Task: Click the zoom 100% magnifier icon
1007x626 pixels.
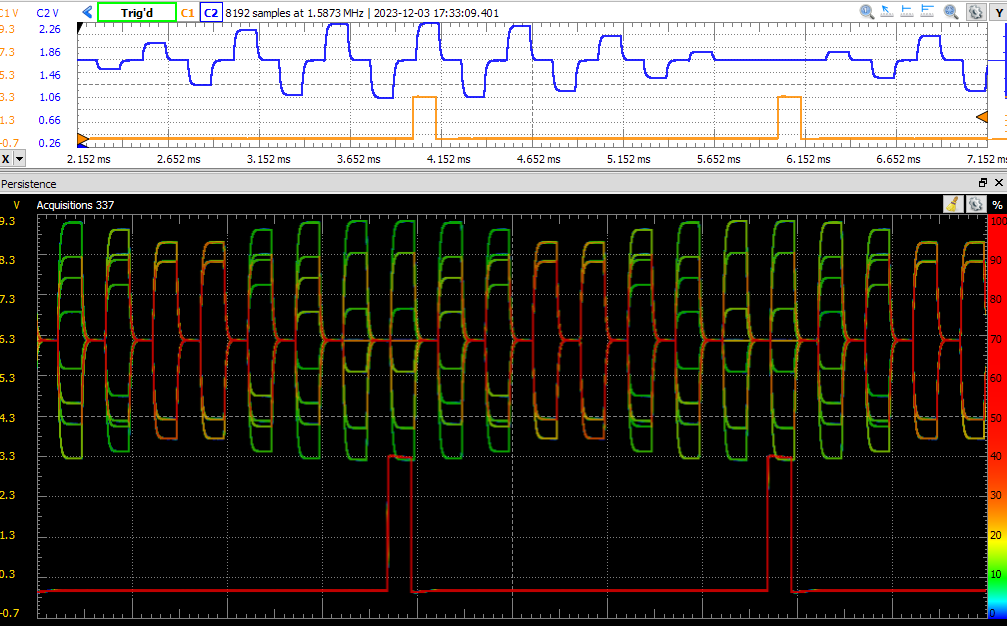Action: (x=867, y=12)
